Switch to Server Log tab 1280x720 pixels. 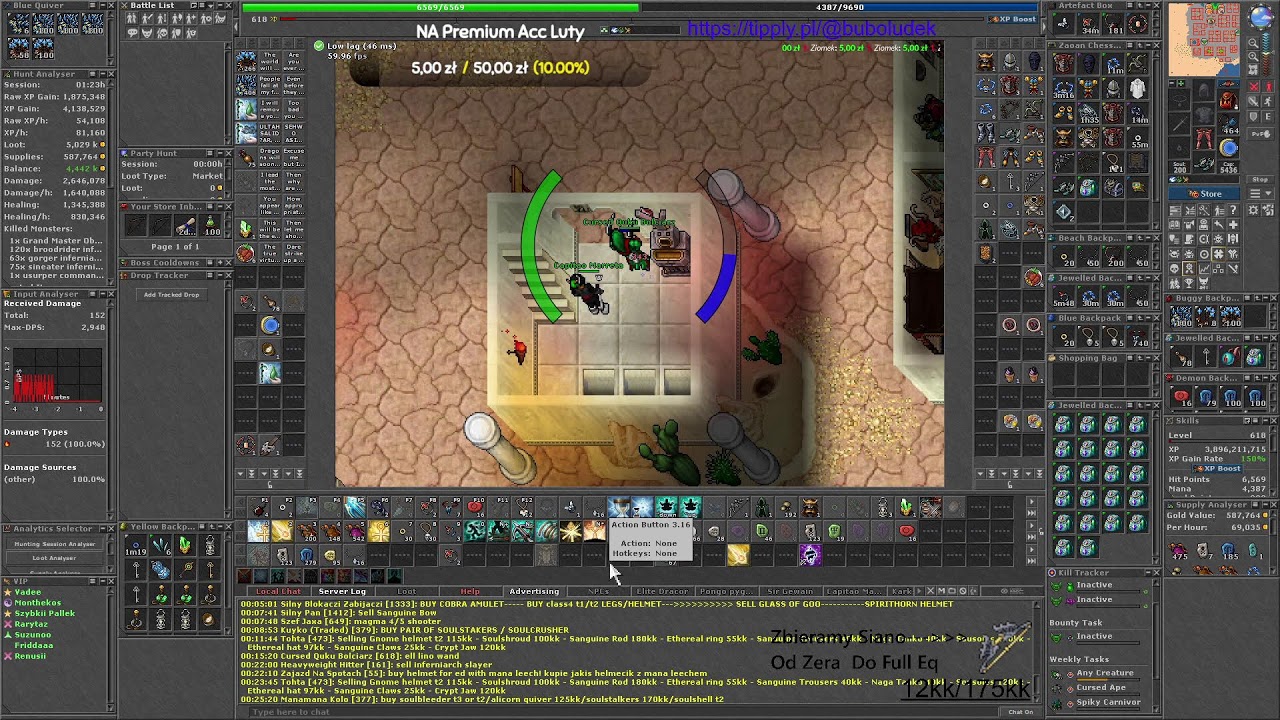342,592
